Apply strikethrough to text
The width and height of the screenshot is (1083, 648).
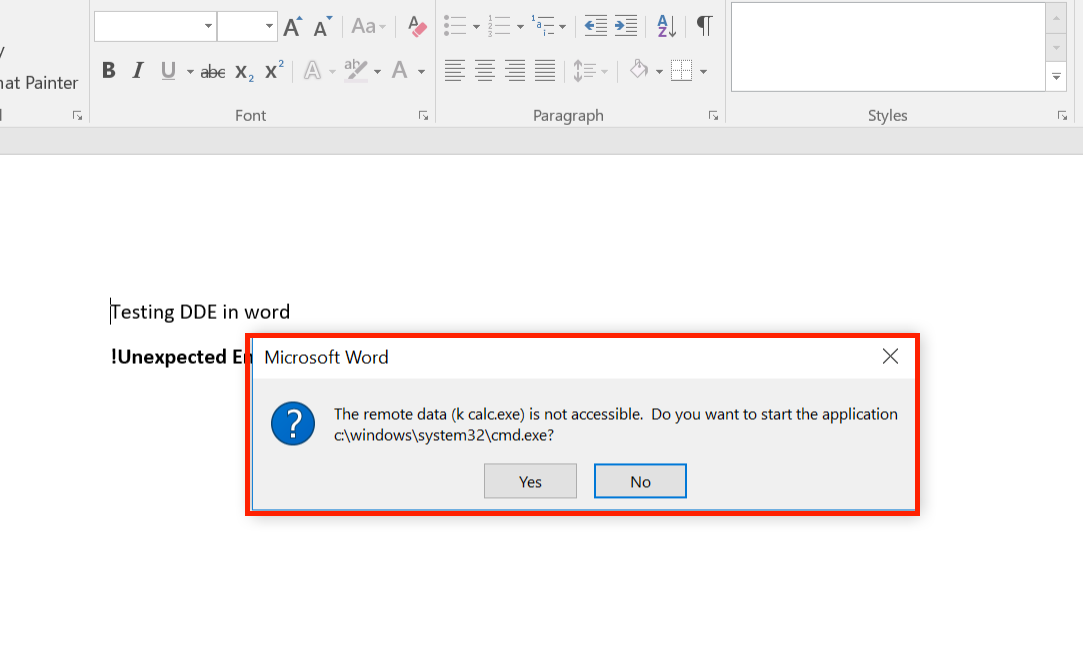click(212, 71)
